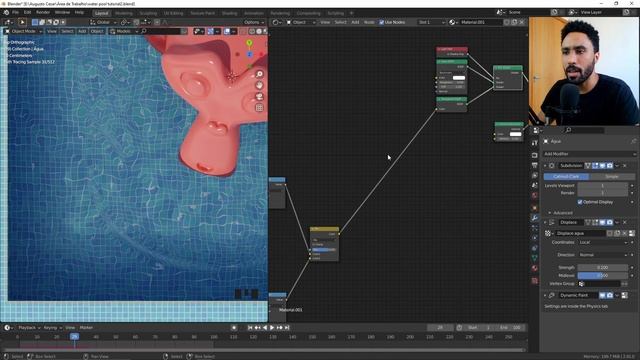Viewport: 640px width, 360px height.
Task: Open the Object properties tab icon
Action: (x=535, y=207)
